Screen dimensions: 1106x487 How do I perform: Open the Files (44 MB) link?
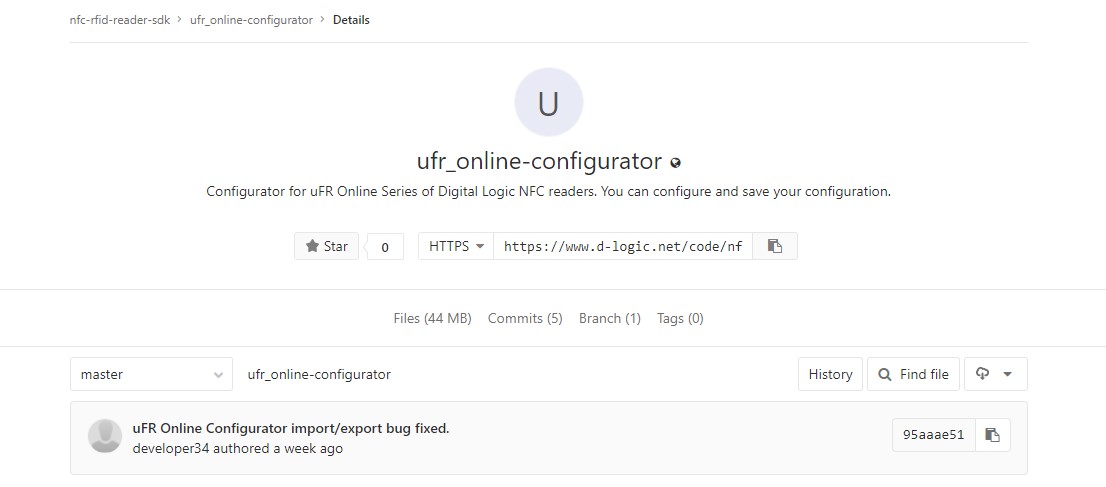(x=432, y=318)
